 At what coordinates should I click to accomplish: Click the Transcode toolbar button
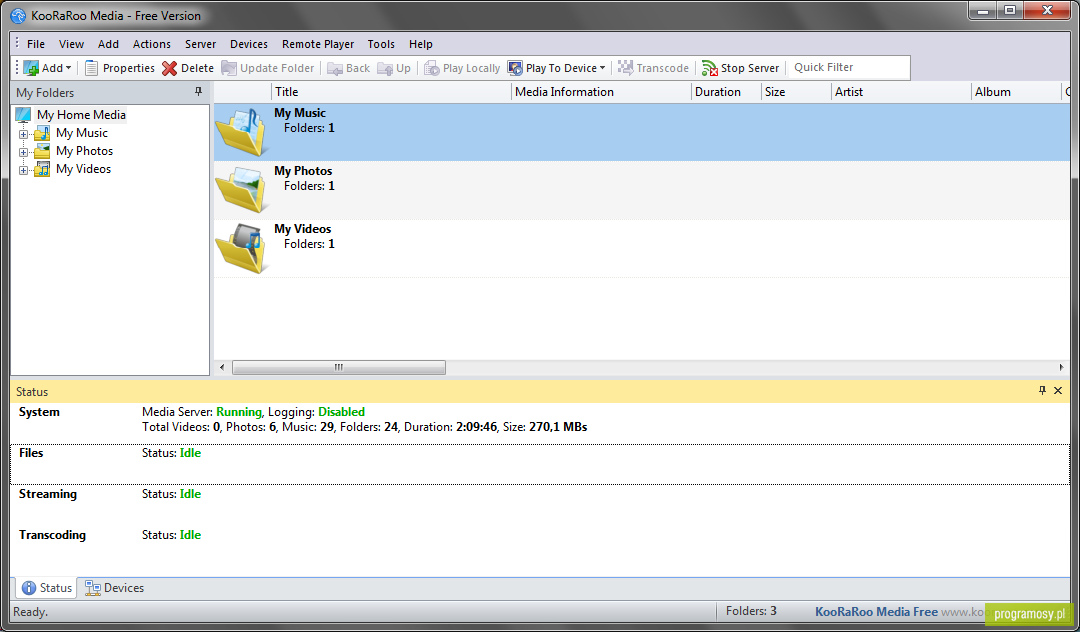coord(653,68)
